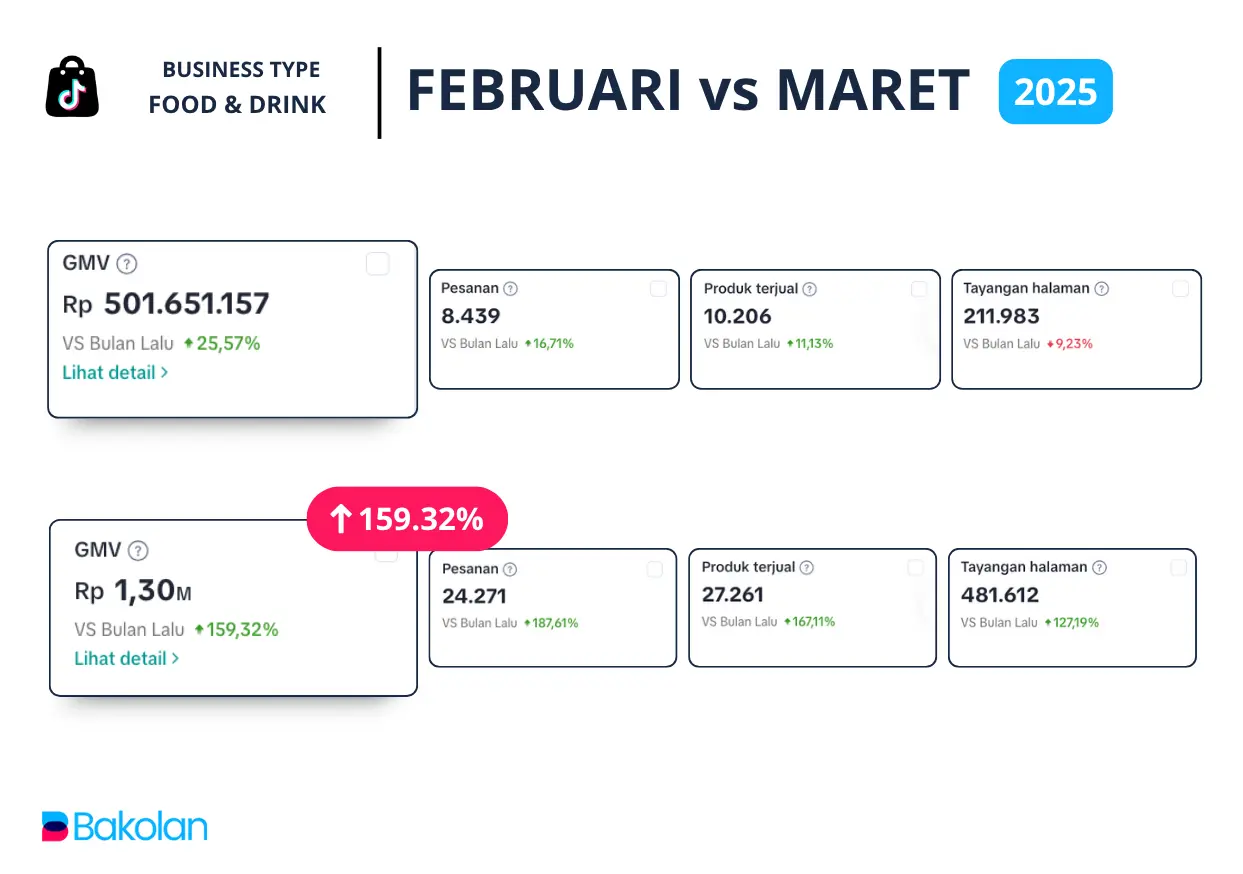The height and width of the screenshot is (874, 1243).
Task: Click help icon beside Pesanan 8.439
Action: coord(510,289)
